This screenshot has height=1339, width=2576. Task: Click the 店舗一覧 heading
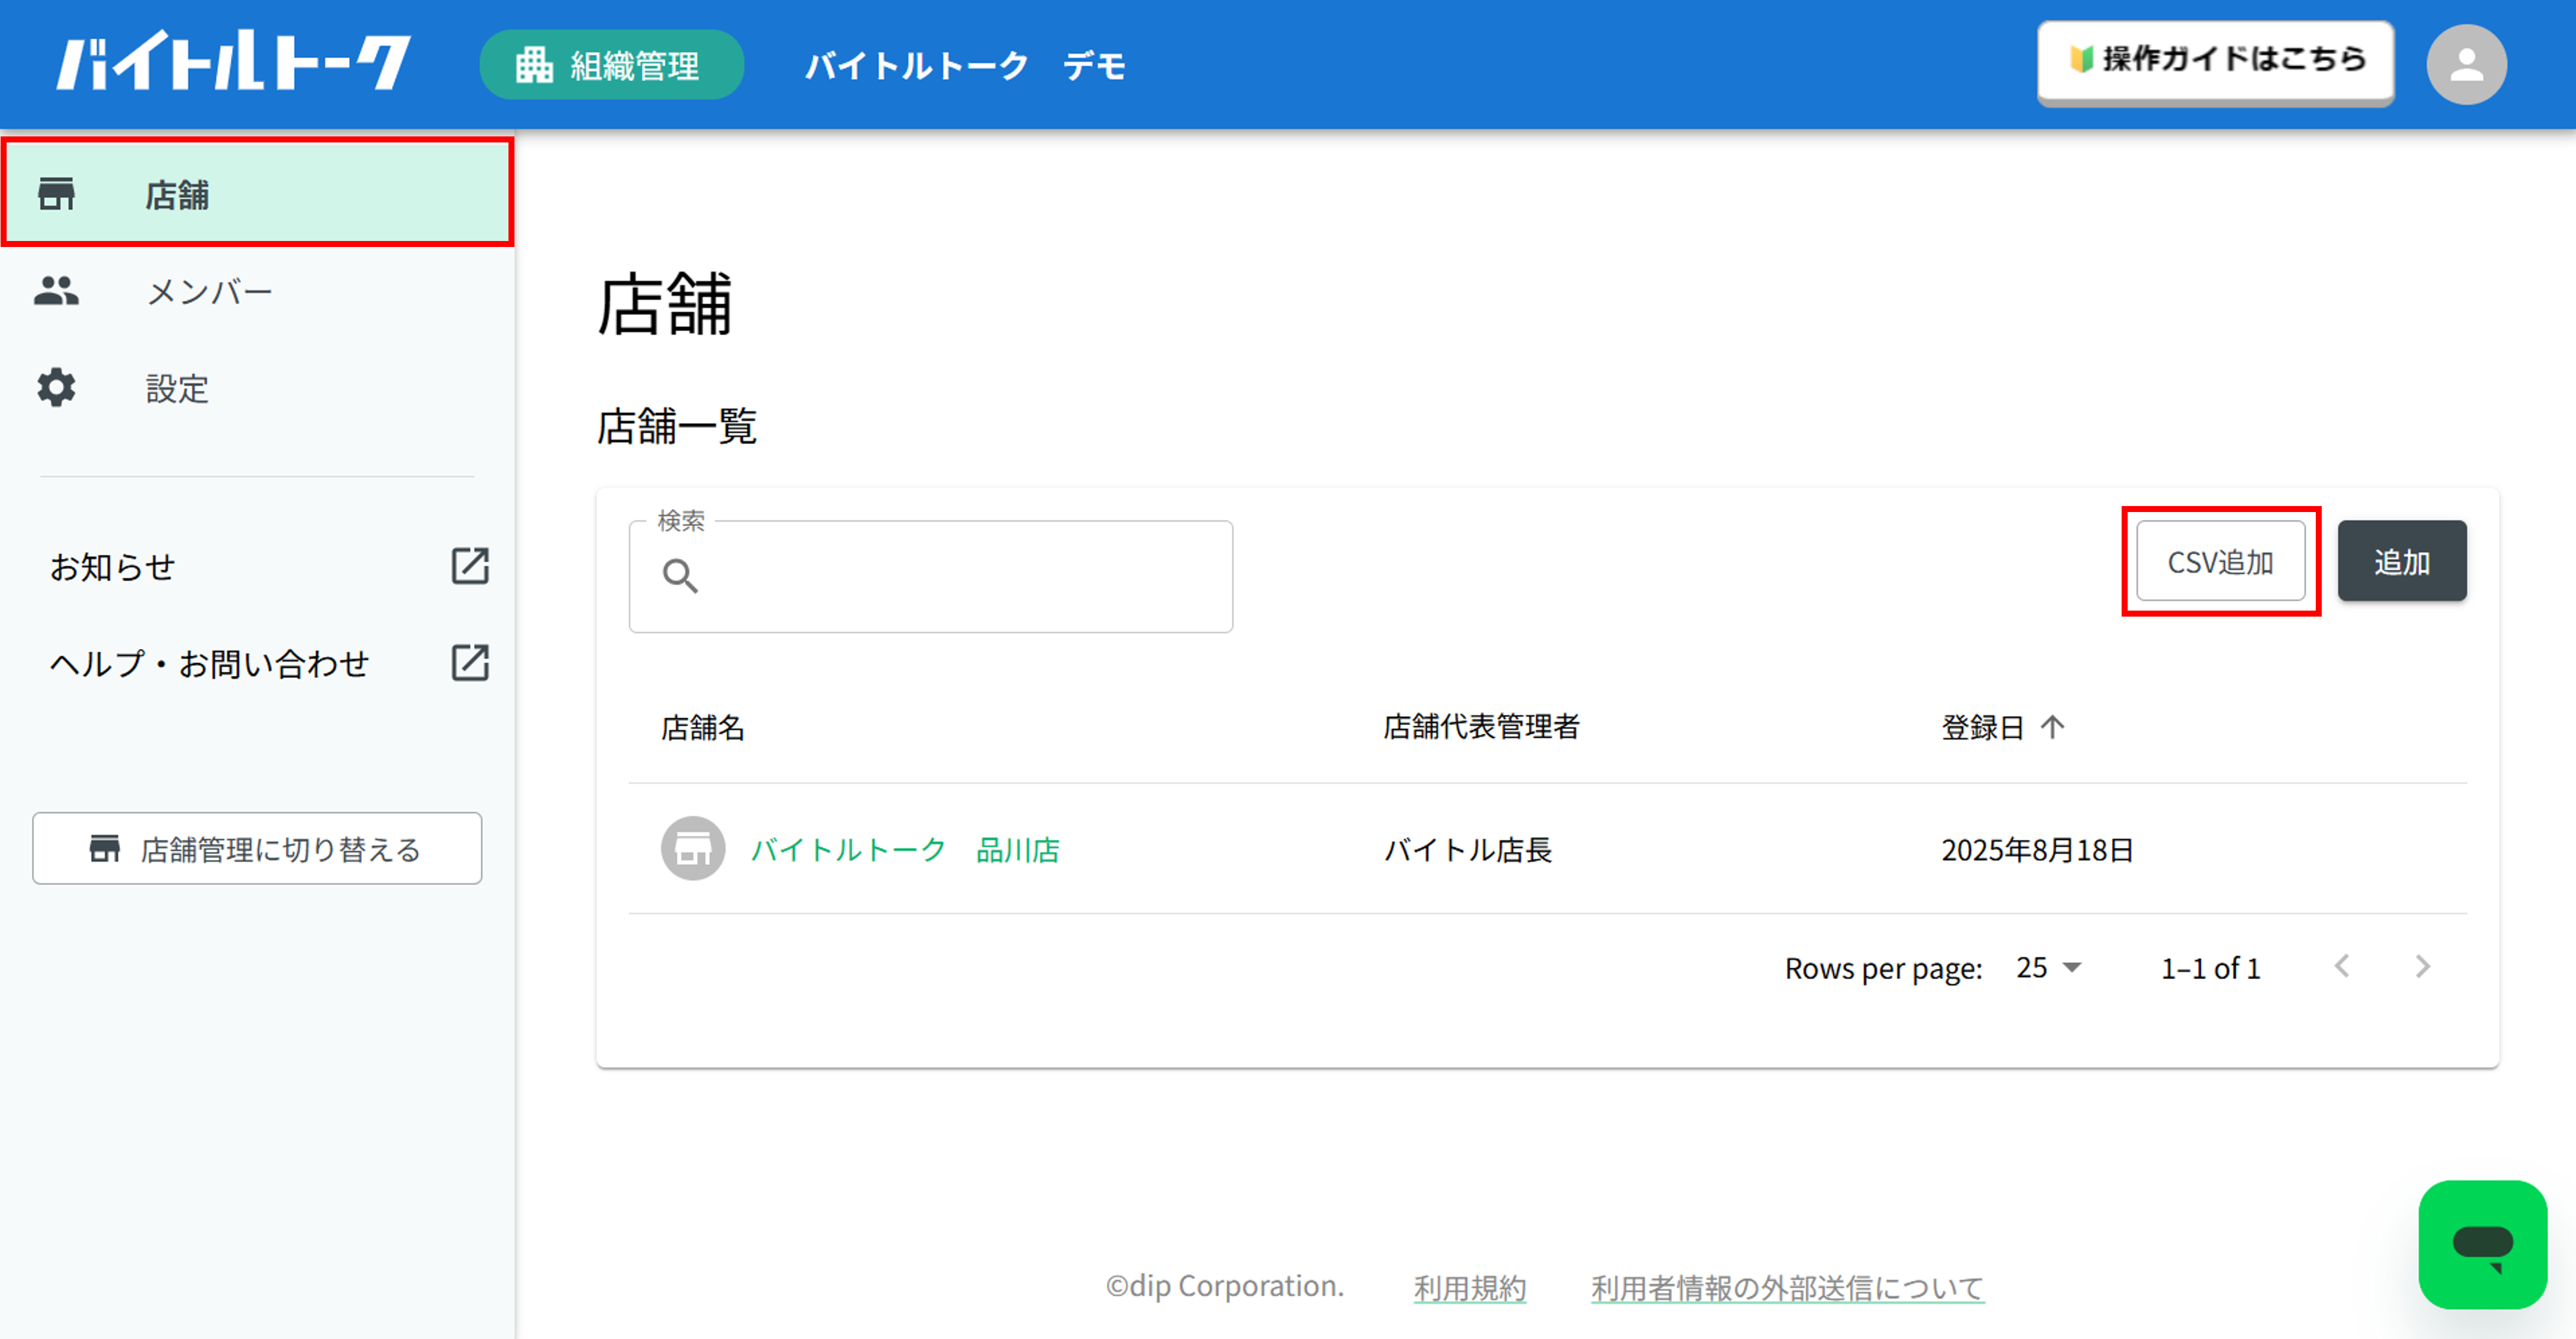[x=676, y=426]
